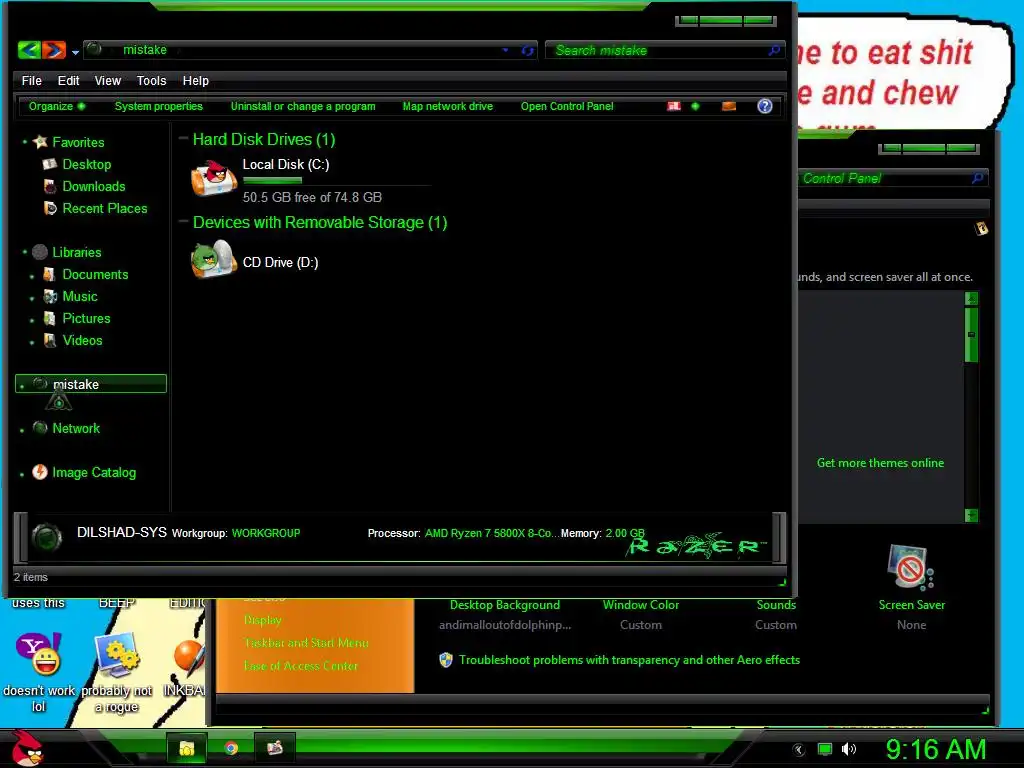This screenshot has height=768, width=1024.
Task: Collapse the Hard Disk Drives group
Action: [x=184, y=138]
